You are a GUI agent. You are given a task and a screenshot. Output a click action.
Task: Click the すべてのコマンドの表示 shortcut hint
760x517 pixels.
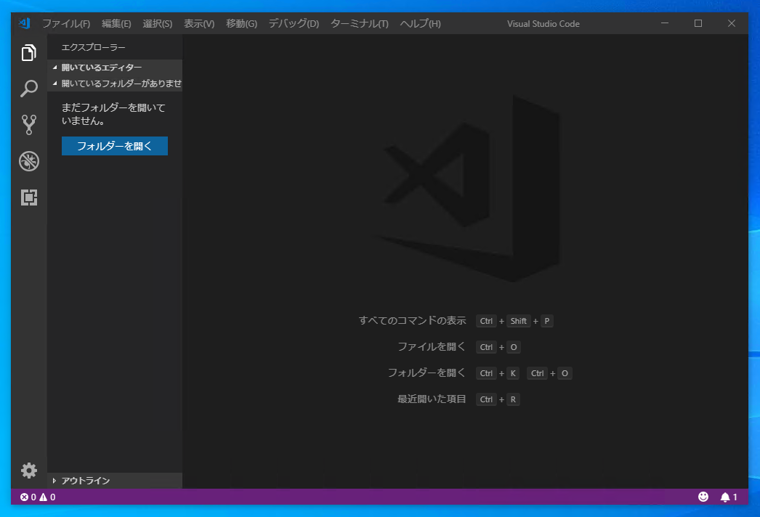coord(412,321)
